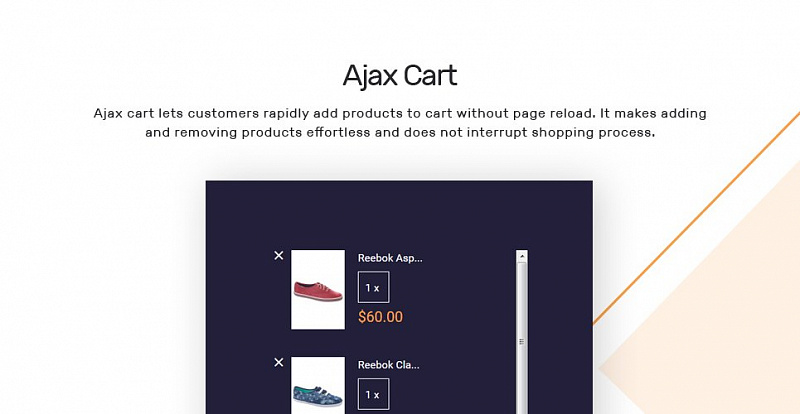Click the orange $60.00 price
The height and width of the screenshot is (414, 800).
click(x=380, y=317)
